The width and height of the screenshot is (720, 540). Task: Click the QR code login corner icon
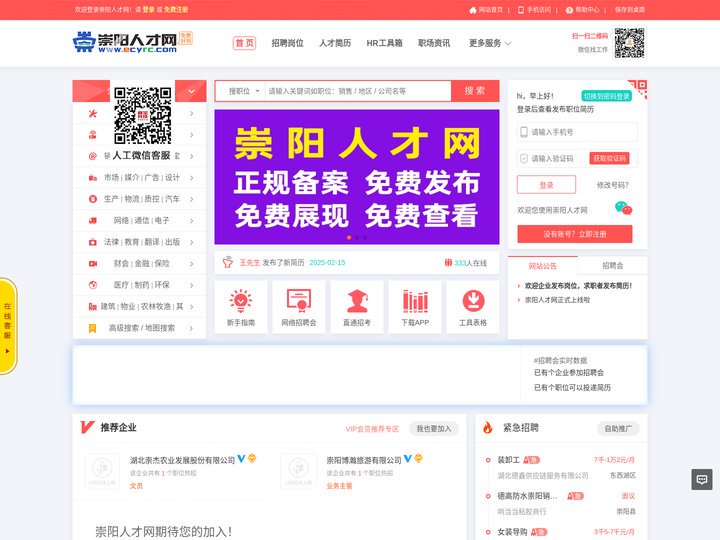coord(638,89)
